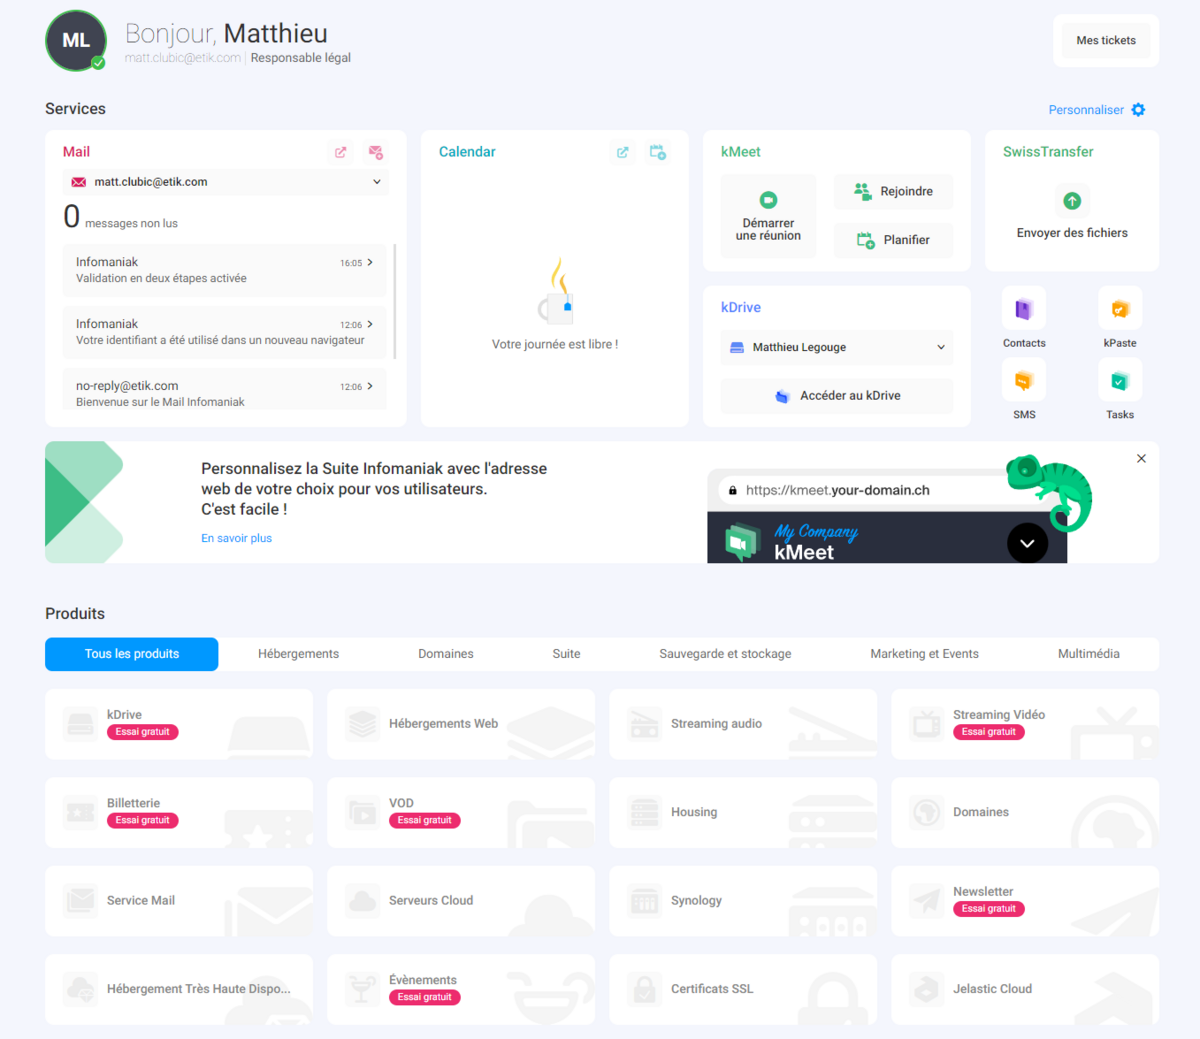
Task: Click the Personnaliser link
Action: point(1086,110)
